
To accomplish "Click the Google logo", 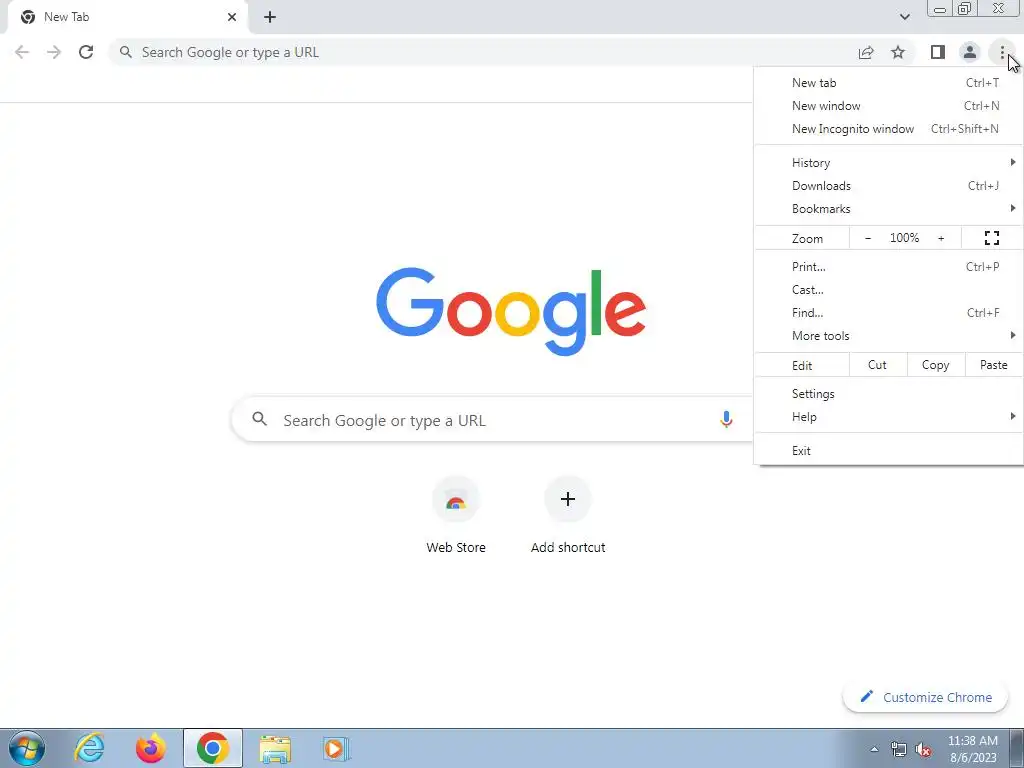I will point(511,311).
